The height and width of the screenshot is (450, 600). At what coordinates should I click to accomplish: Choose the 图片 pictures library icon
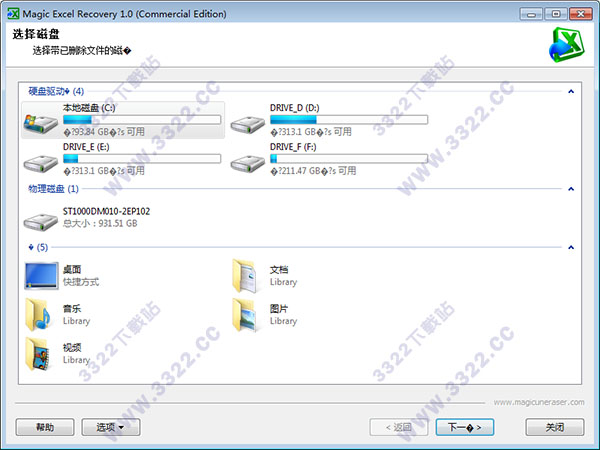(x=245, y=315)
